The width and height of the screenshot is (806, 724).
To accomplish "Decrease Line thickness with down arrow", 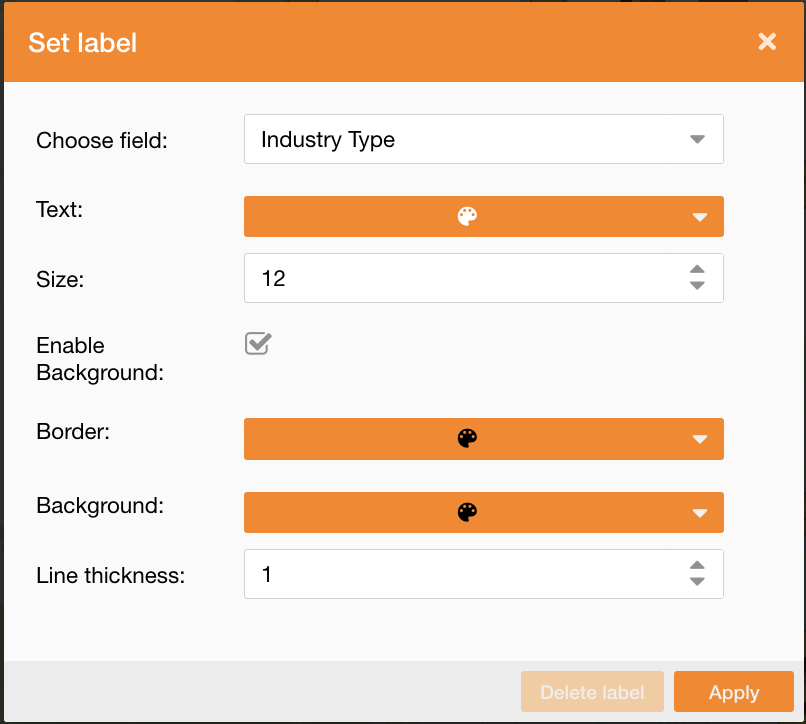I will tap(697, 582).
